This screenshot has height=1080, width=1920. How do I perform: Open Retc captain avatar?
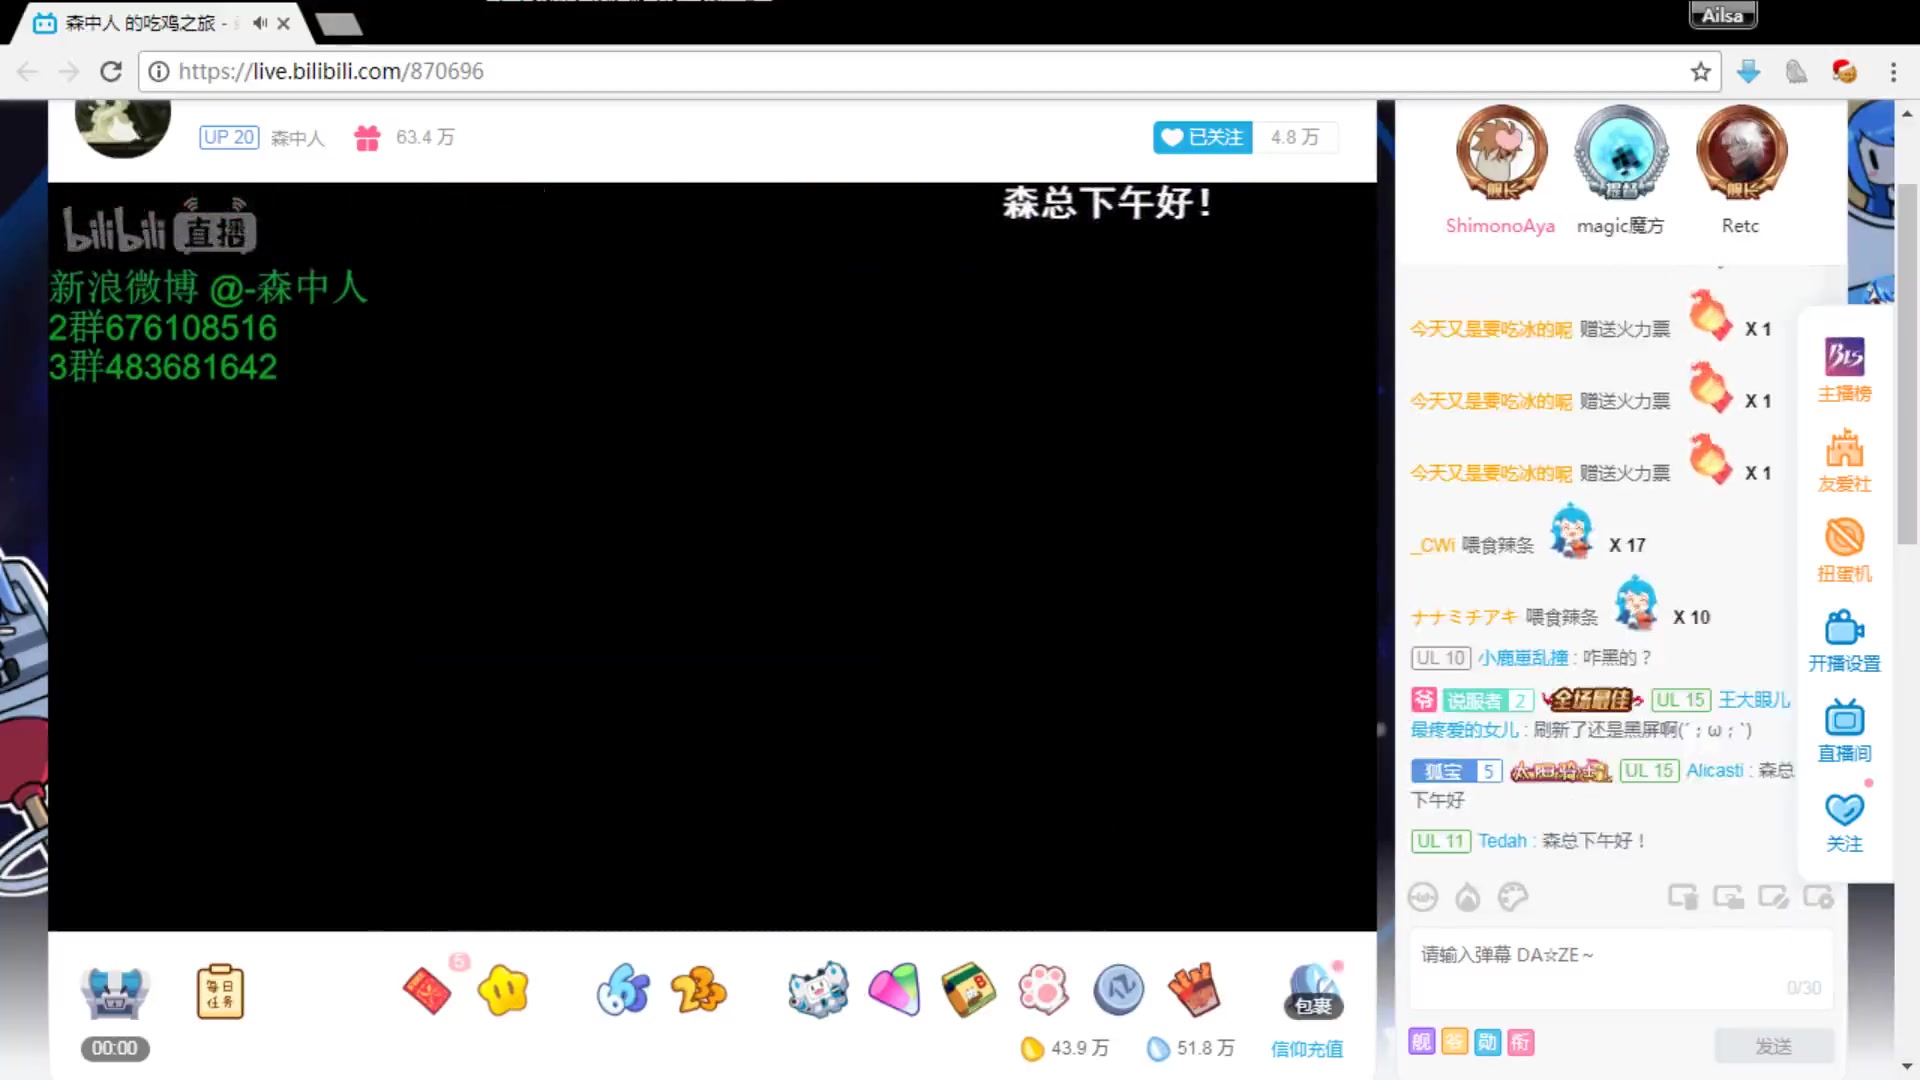pos(1741,154)
